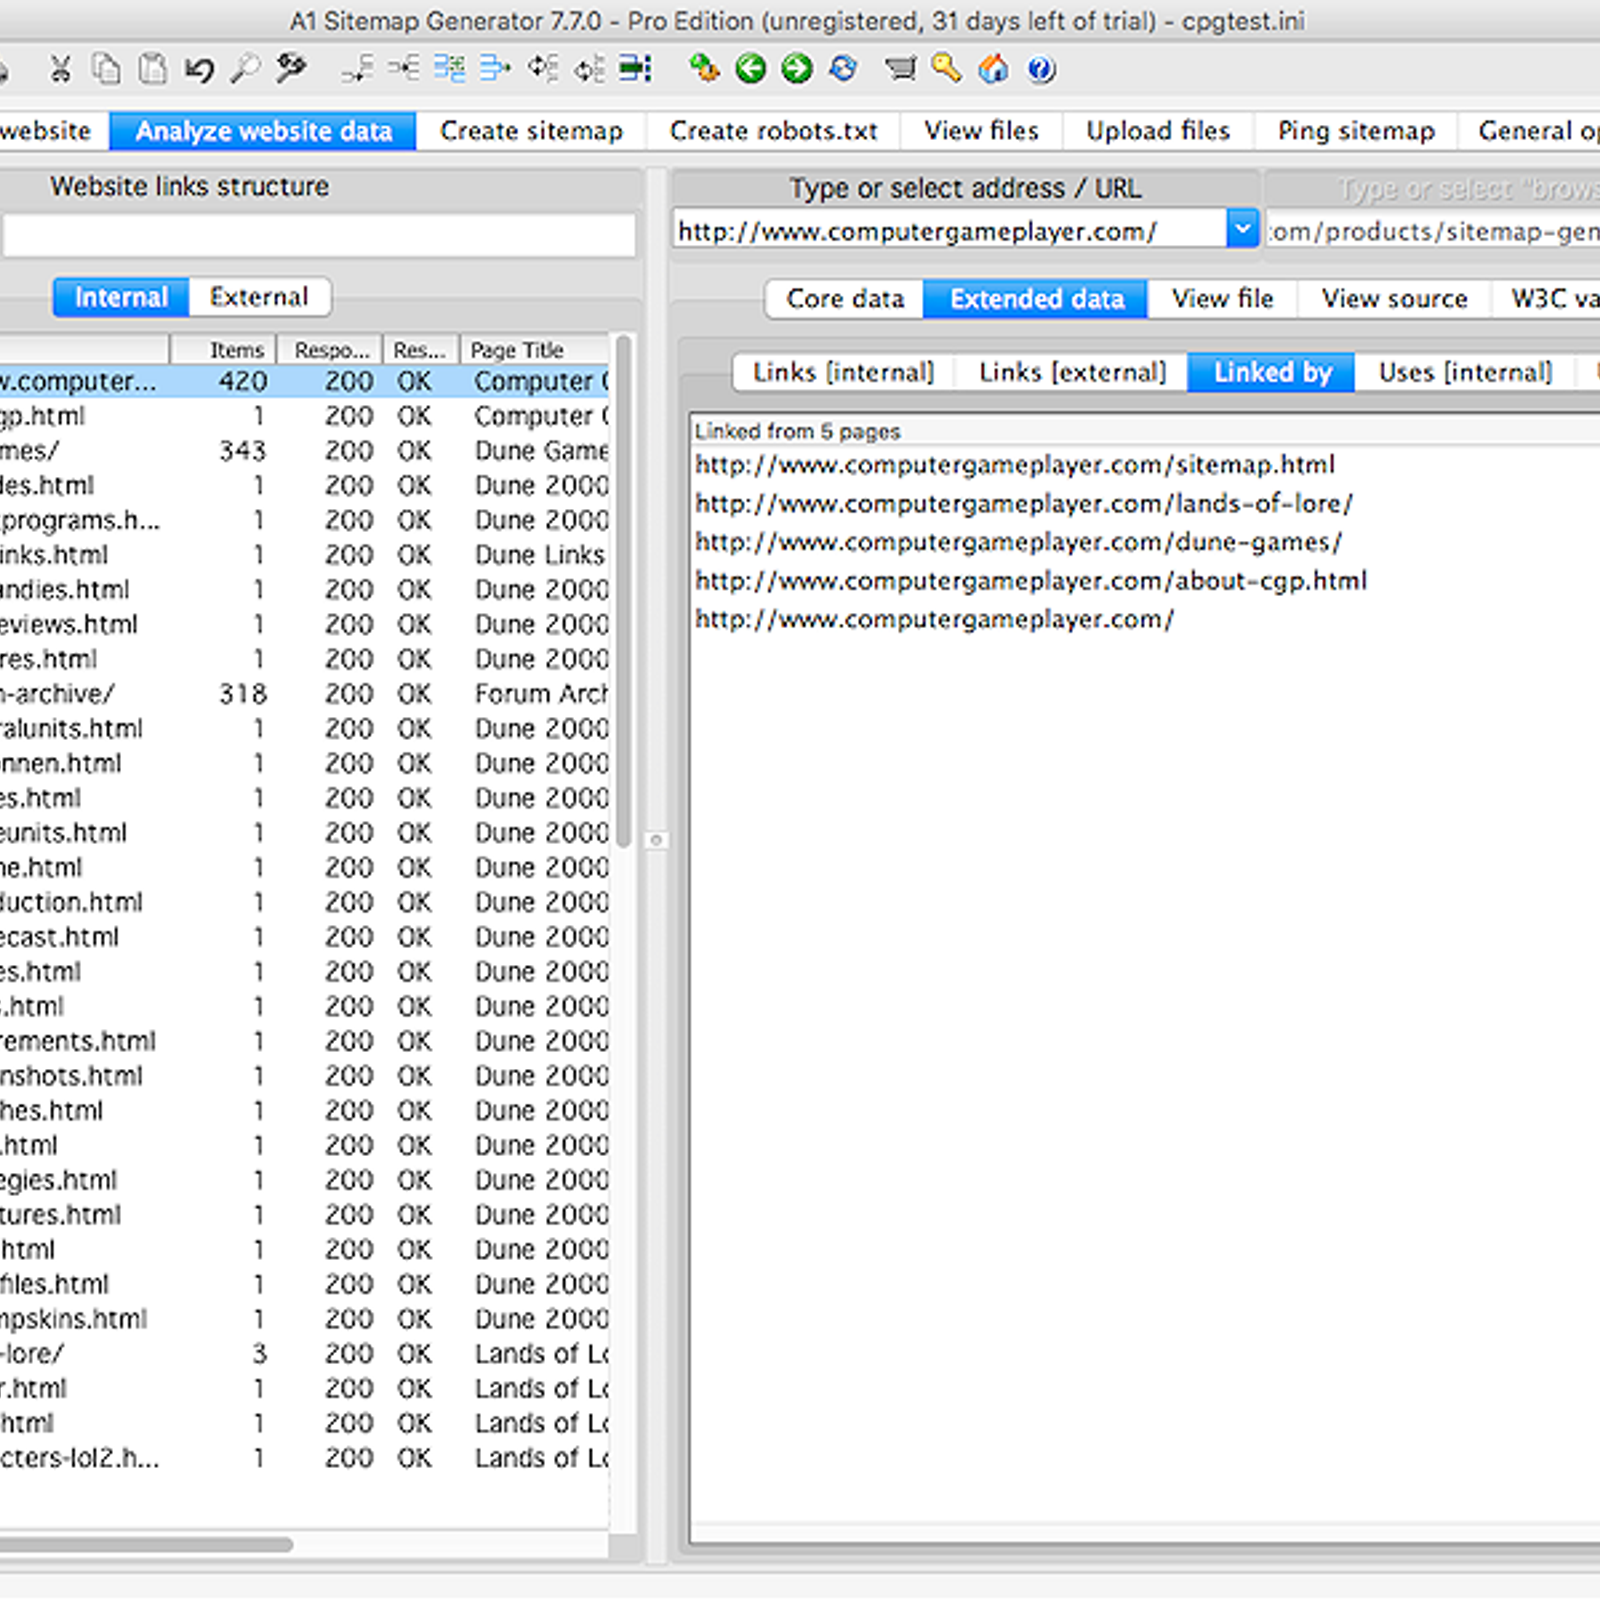Image resolution: width=1600 pixels, height=1600 pixels.
Task: Click the first tree-structure icon after the tools icon
Action: pos(357,69)
